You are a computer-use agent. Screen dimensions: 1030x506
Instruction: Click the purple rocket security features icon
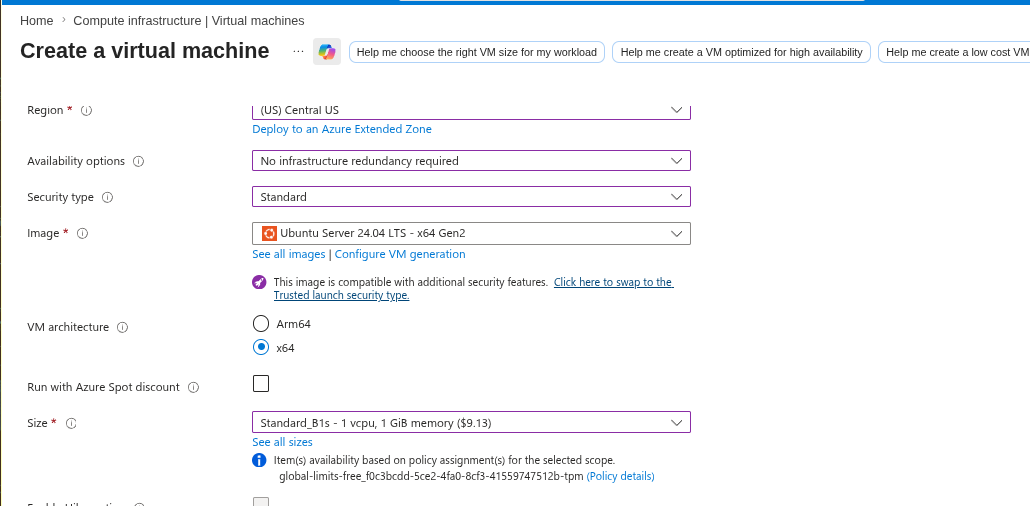click(259, 283)
